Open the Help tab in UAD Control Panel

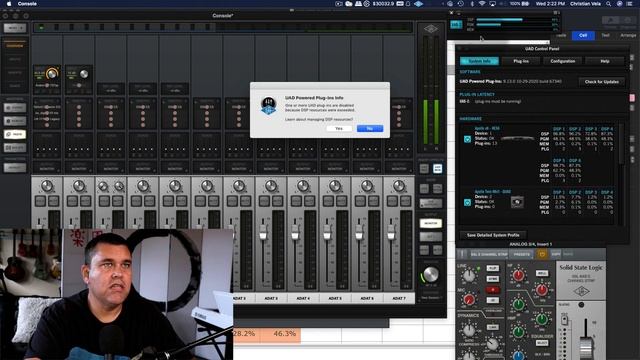click(x=604, y=61)
